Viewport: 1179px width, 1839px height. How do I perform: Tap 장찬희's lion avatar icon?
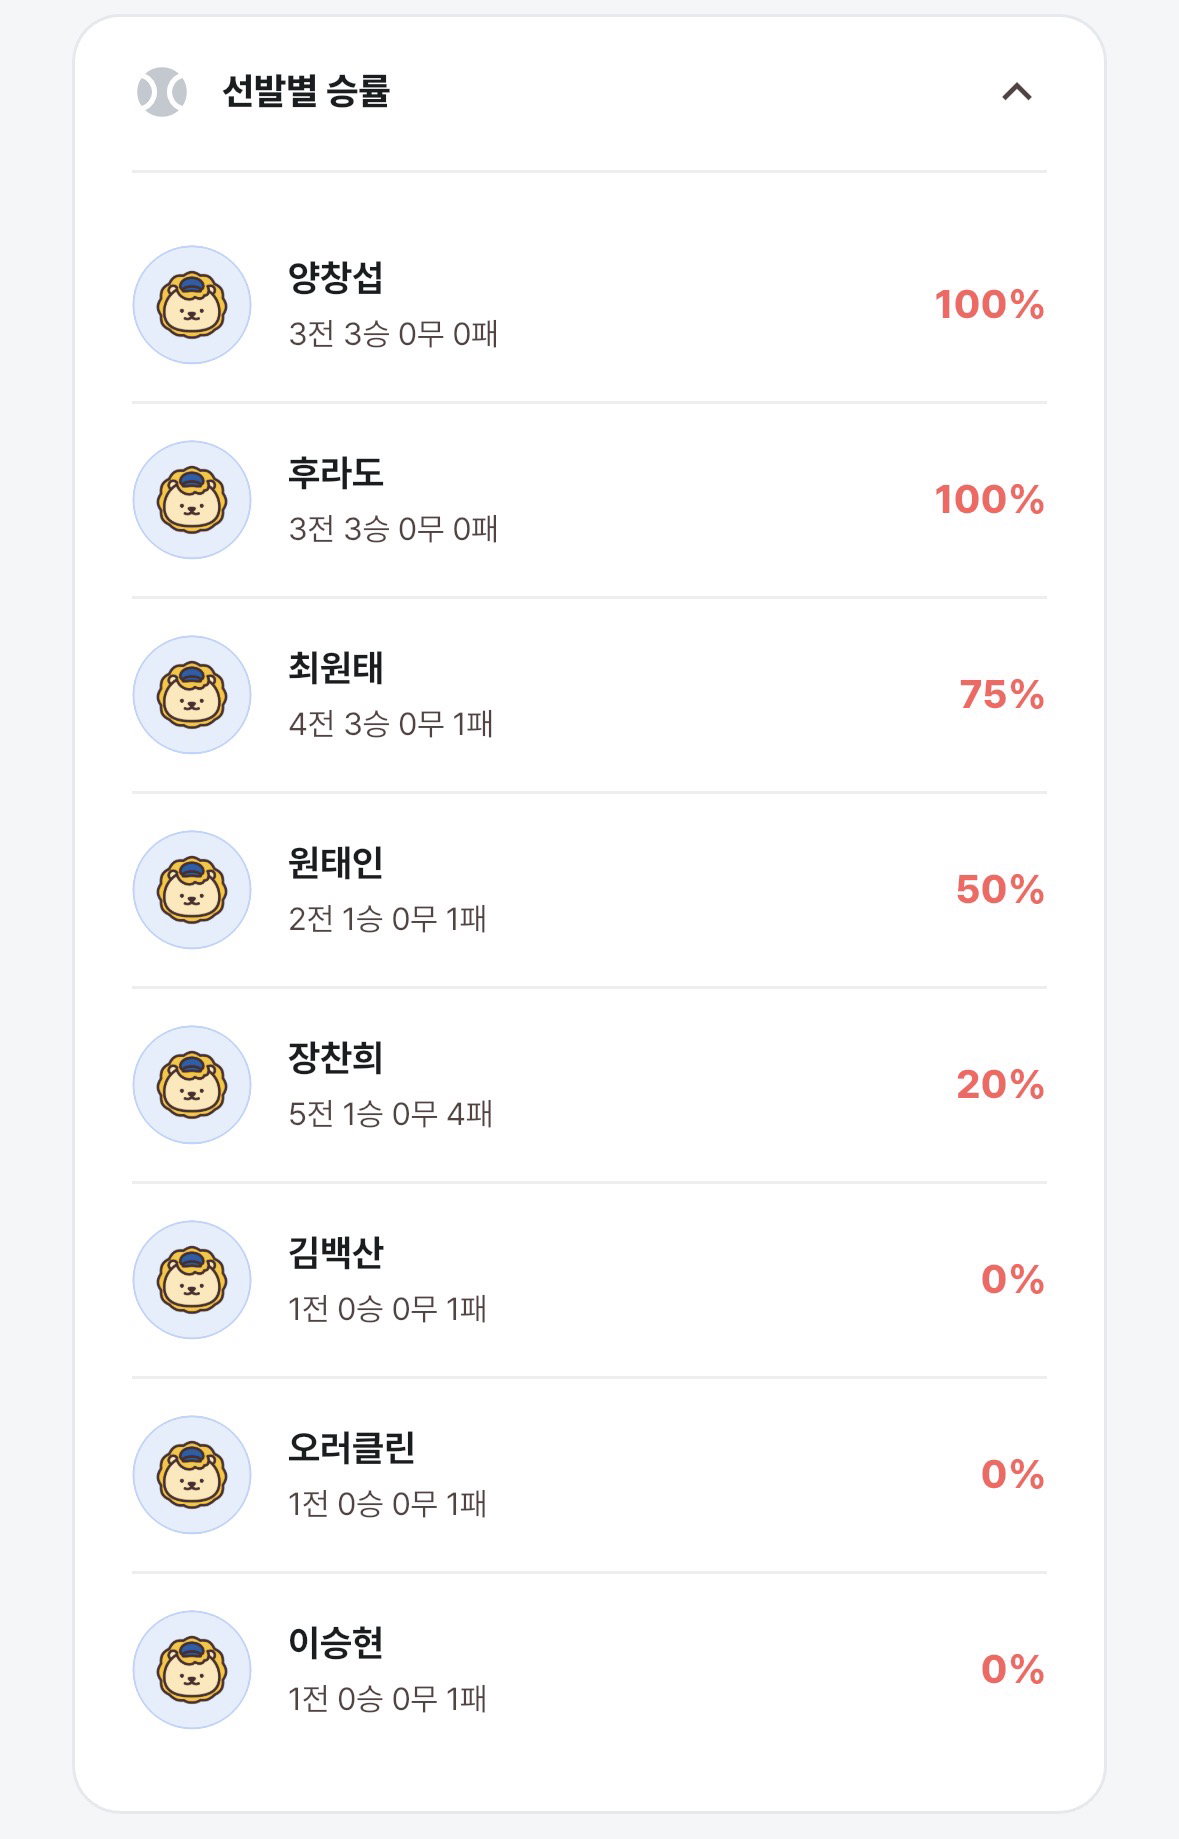tap(192, 1085)
